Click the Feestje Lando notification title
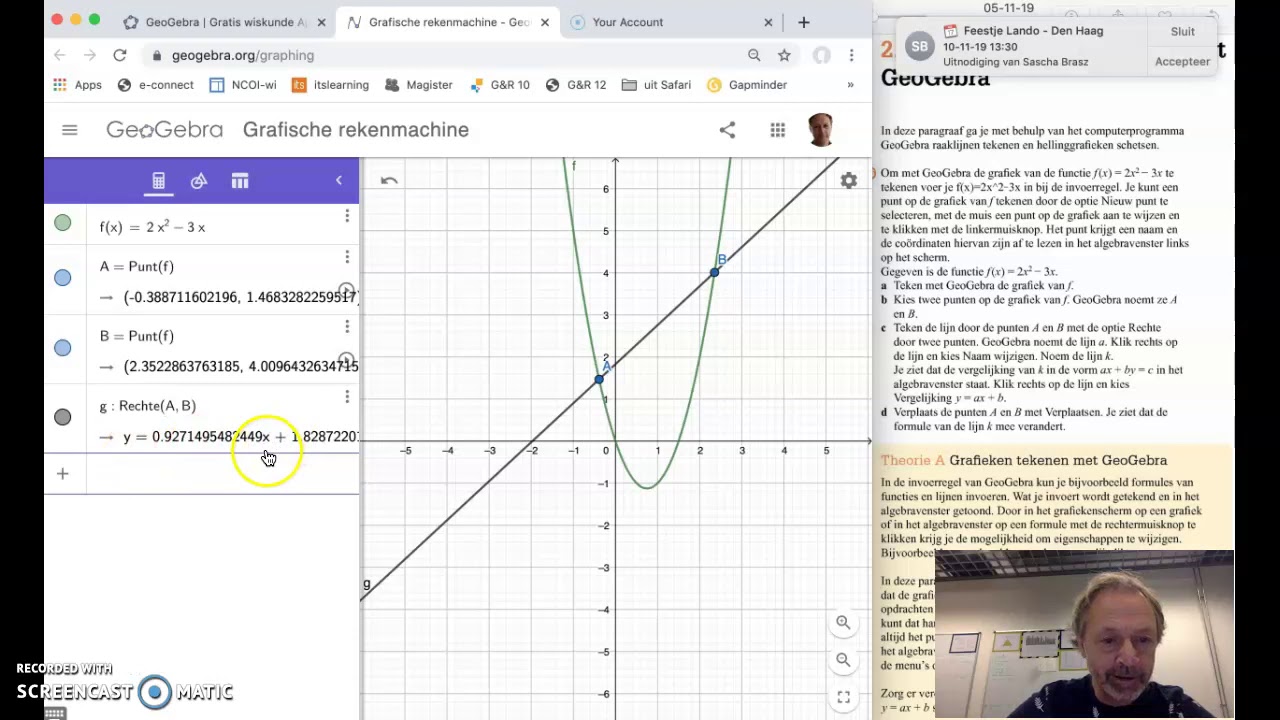The height and width of the screenshot is (720, 1280). (x=1033, y=31)
